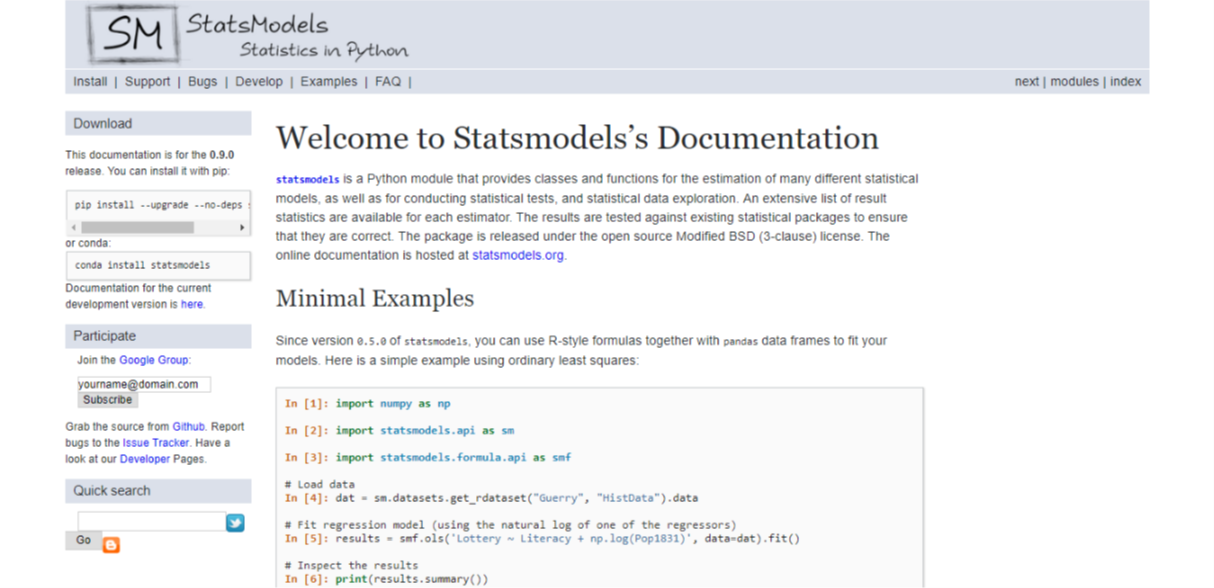The width and height of the screenshot is (1214, 588).
Task: Open the Examples menu item
Action: pyautogui.click(x=328, y=81)
